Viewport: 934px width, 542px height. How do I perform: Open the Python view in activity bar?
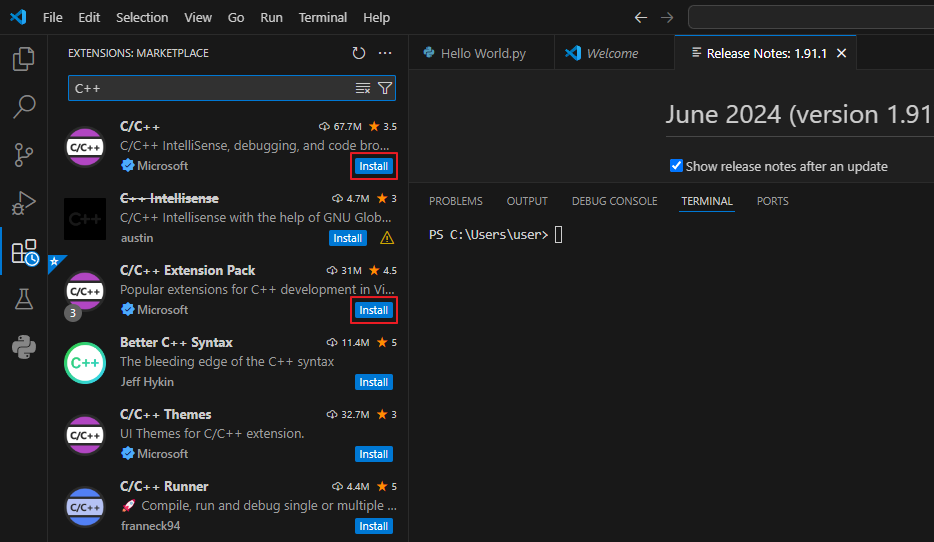(x=24, y=347)
